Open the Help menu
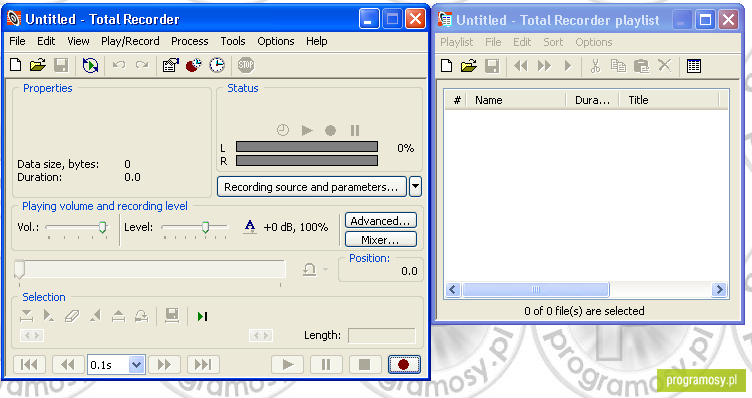The image size is (752, 398). point(317,41)
